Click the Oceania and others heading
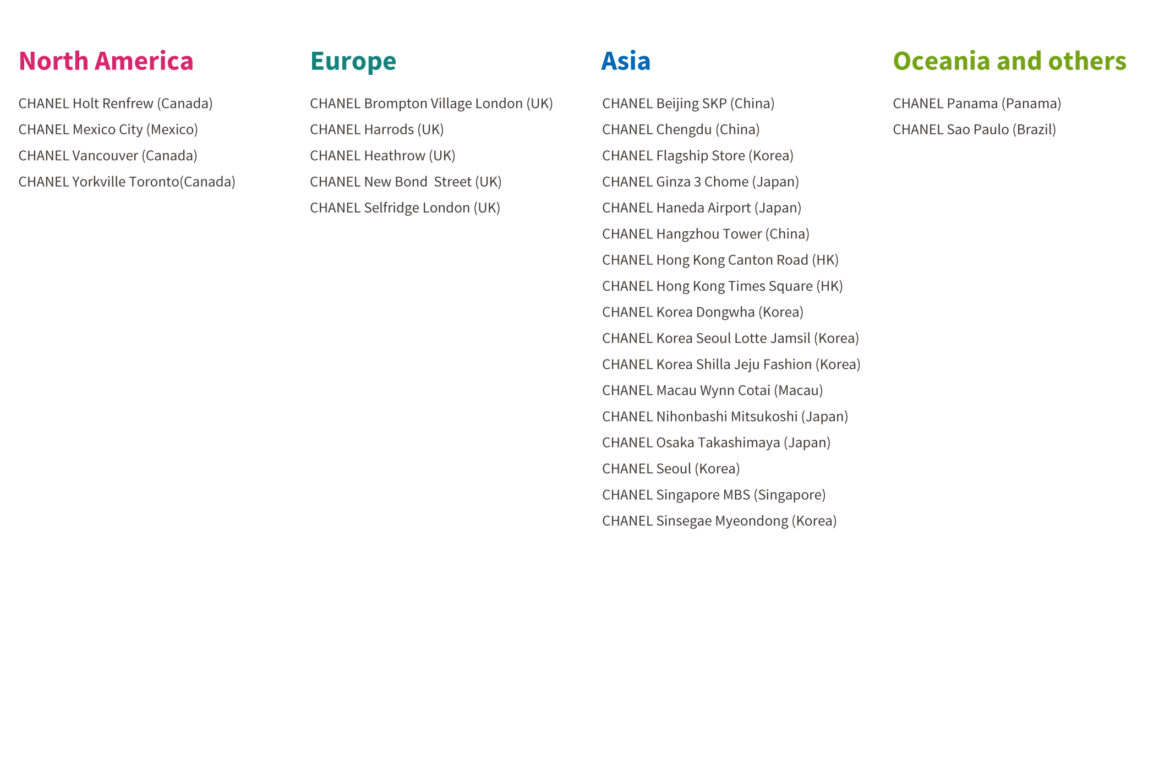Screen dimensions: 1170x780 (x=1009, y=61)
